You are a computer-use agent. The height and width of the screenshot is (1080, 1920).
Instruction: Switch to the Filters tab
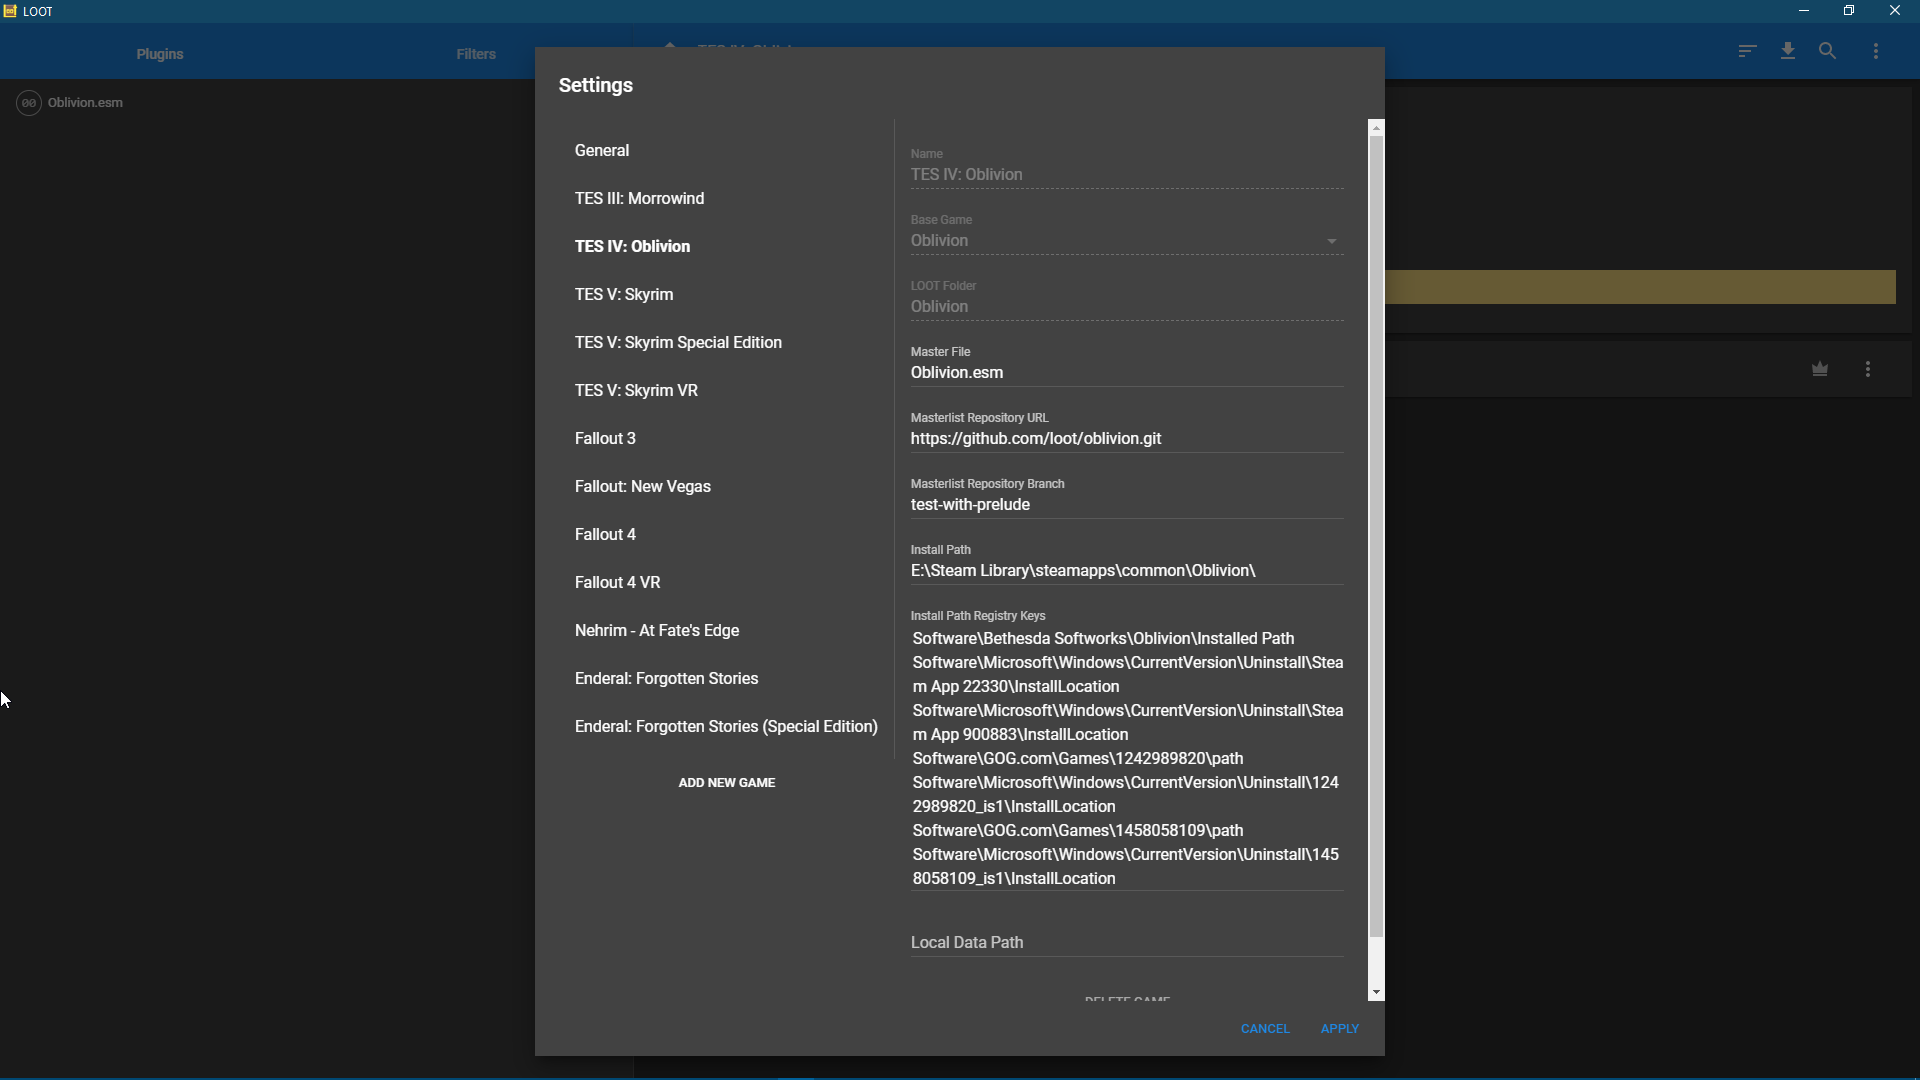[475, 54]
